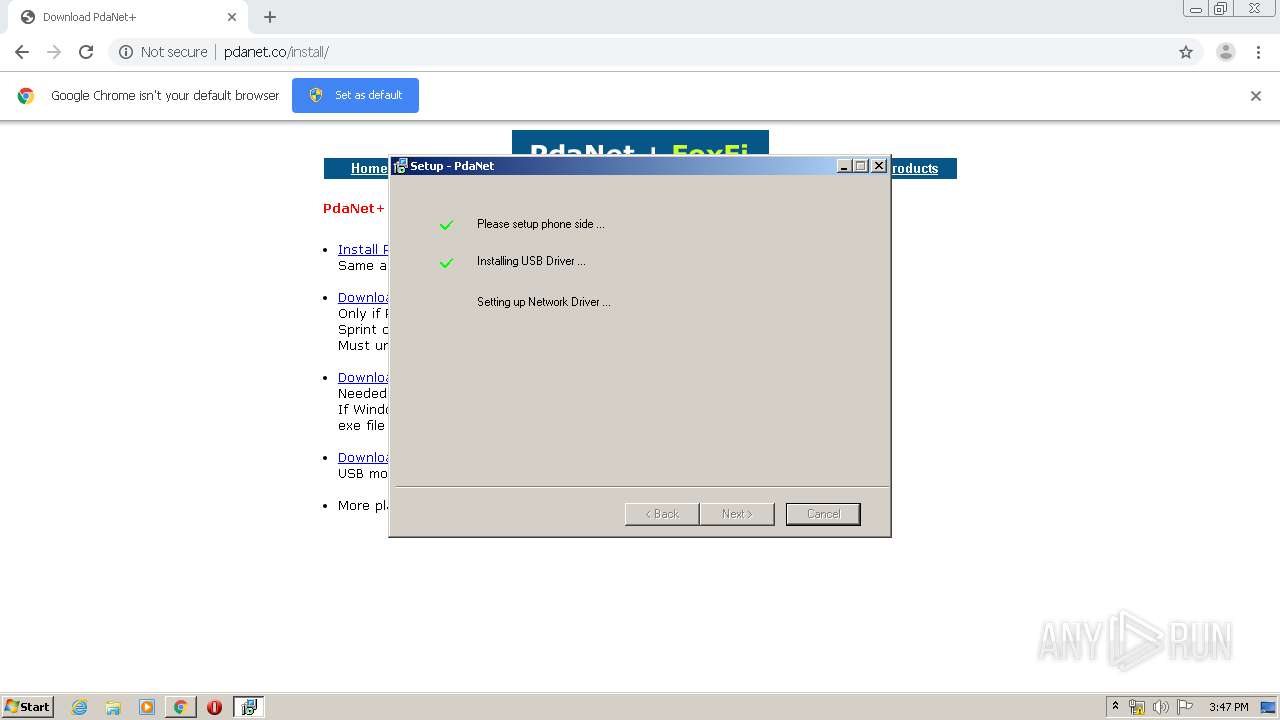Click the checkmark beside Please setup phone side
1280x720 pixels.
[x=446, y=225]
